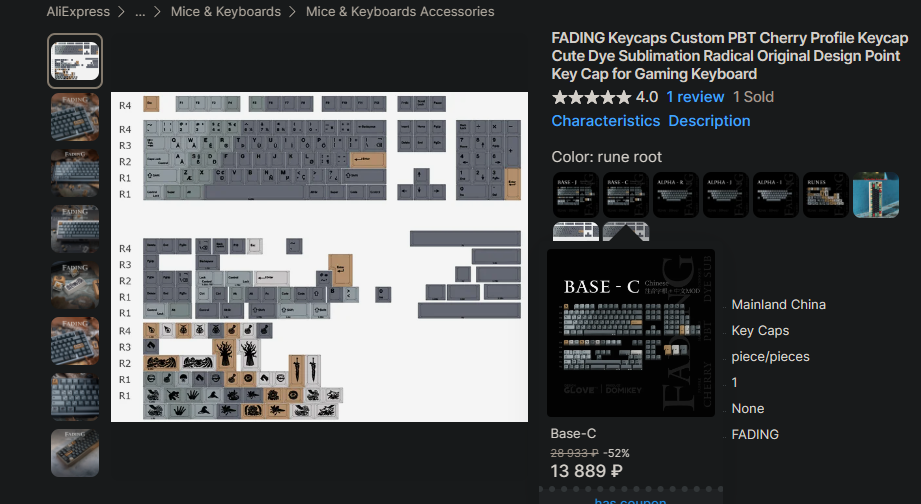This screenshot has width=921, height=504.
Task: Select the white keyboard layout variant swatch
Action: [x=576, y=231]
